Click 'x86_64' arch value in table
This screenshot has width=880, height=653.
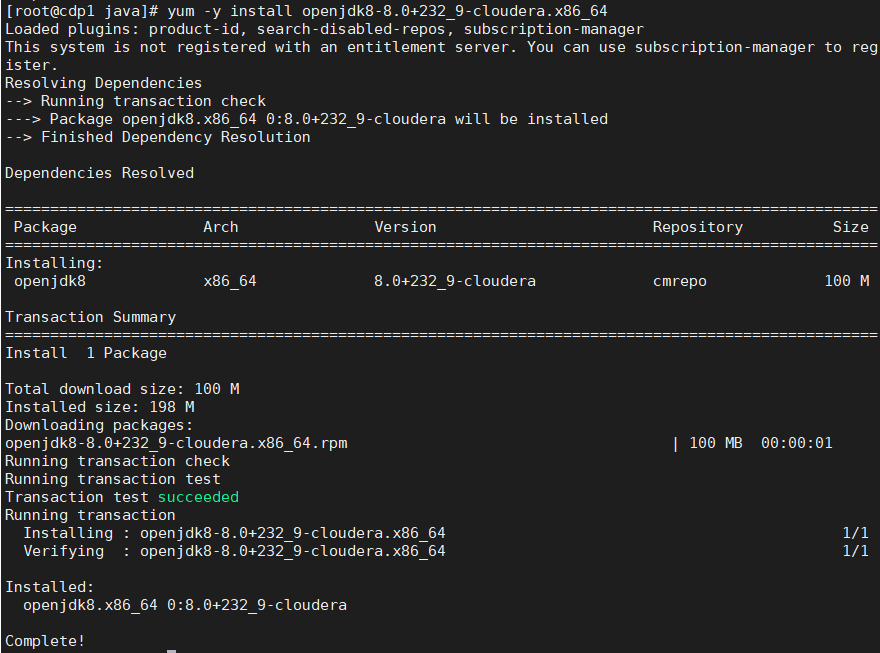pos(230,280)
